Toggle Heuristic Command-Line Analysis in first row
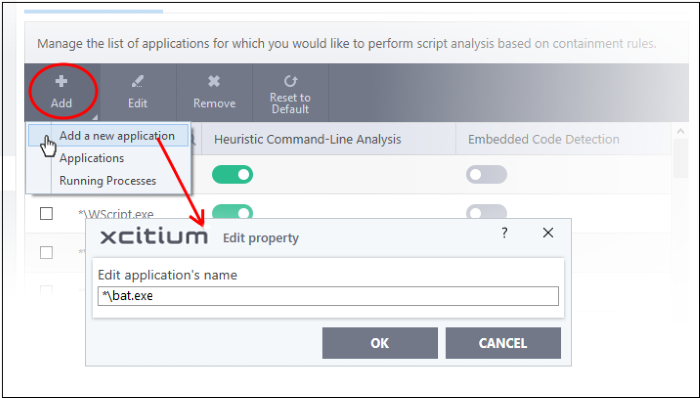The width and height of the screenshot is (700, 398). tap(232, 174)
